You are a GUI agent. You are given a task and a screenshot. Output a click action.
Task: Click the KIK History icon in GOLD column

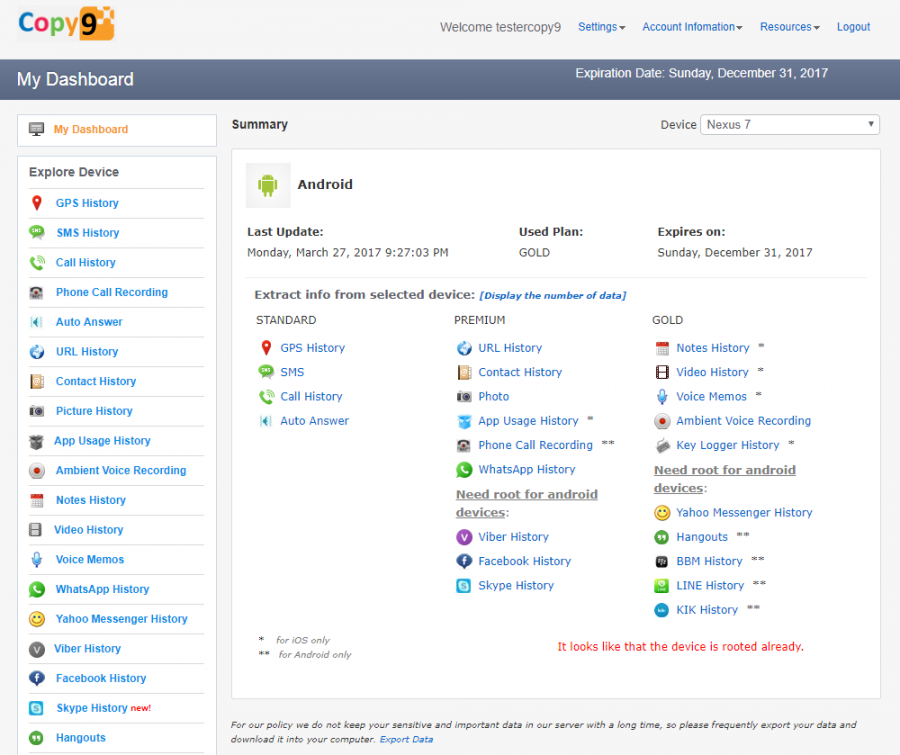pyautogui.click(x=662, y=610)
